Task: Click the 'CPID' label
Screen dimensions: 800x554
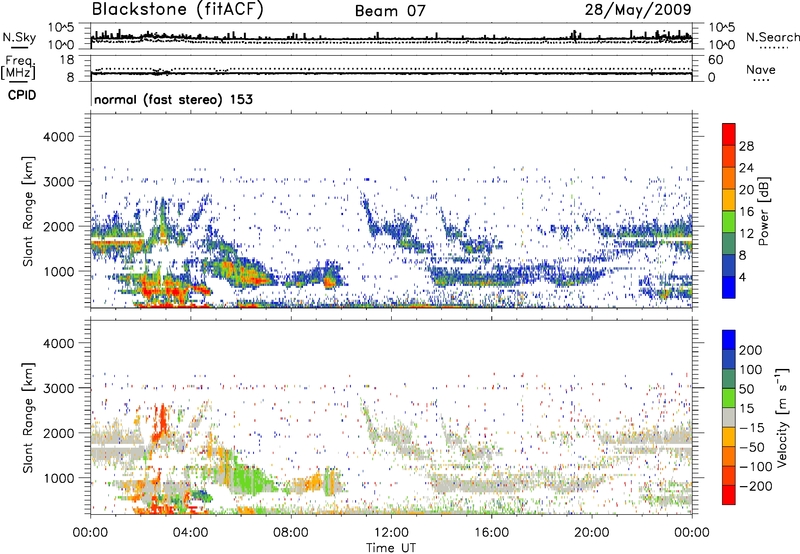Action: pyautogui.click(x=22, y=95)
